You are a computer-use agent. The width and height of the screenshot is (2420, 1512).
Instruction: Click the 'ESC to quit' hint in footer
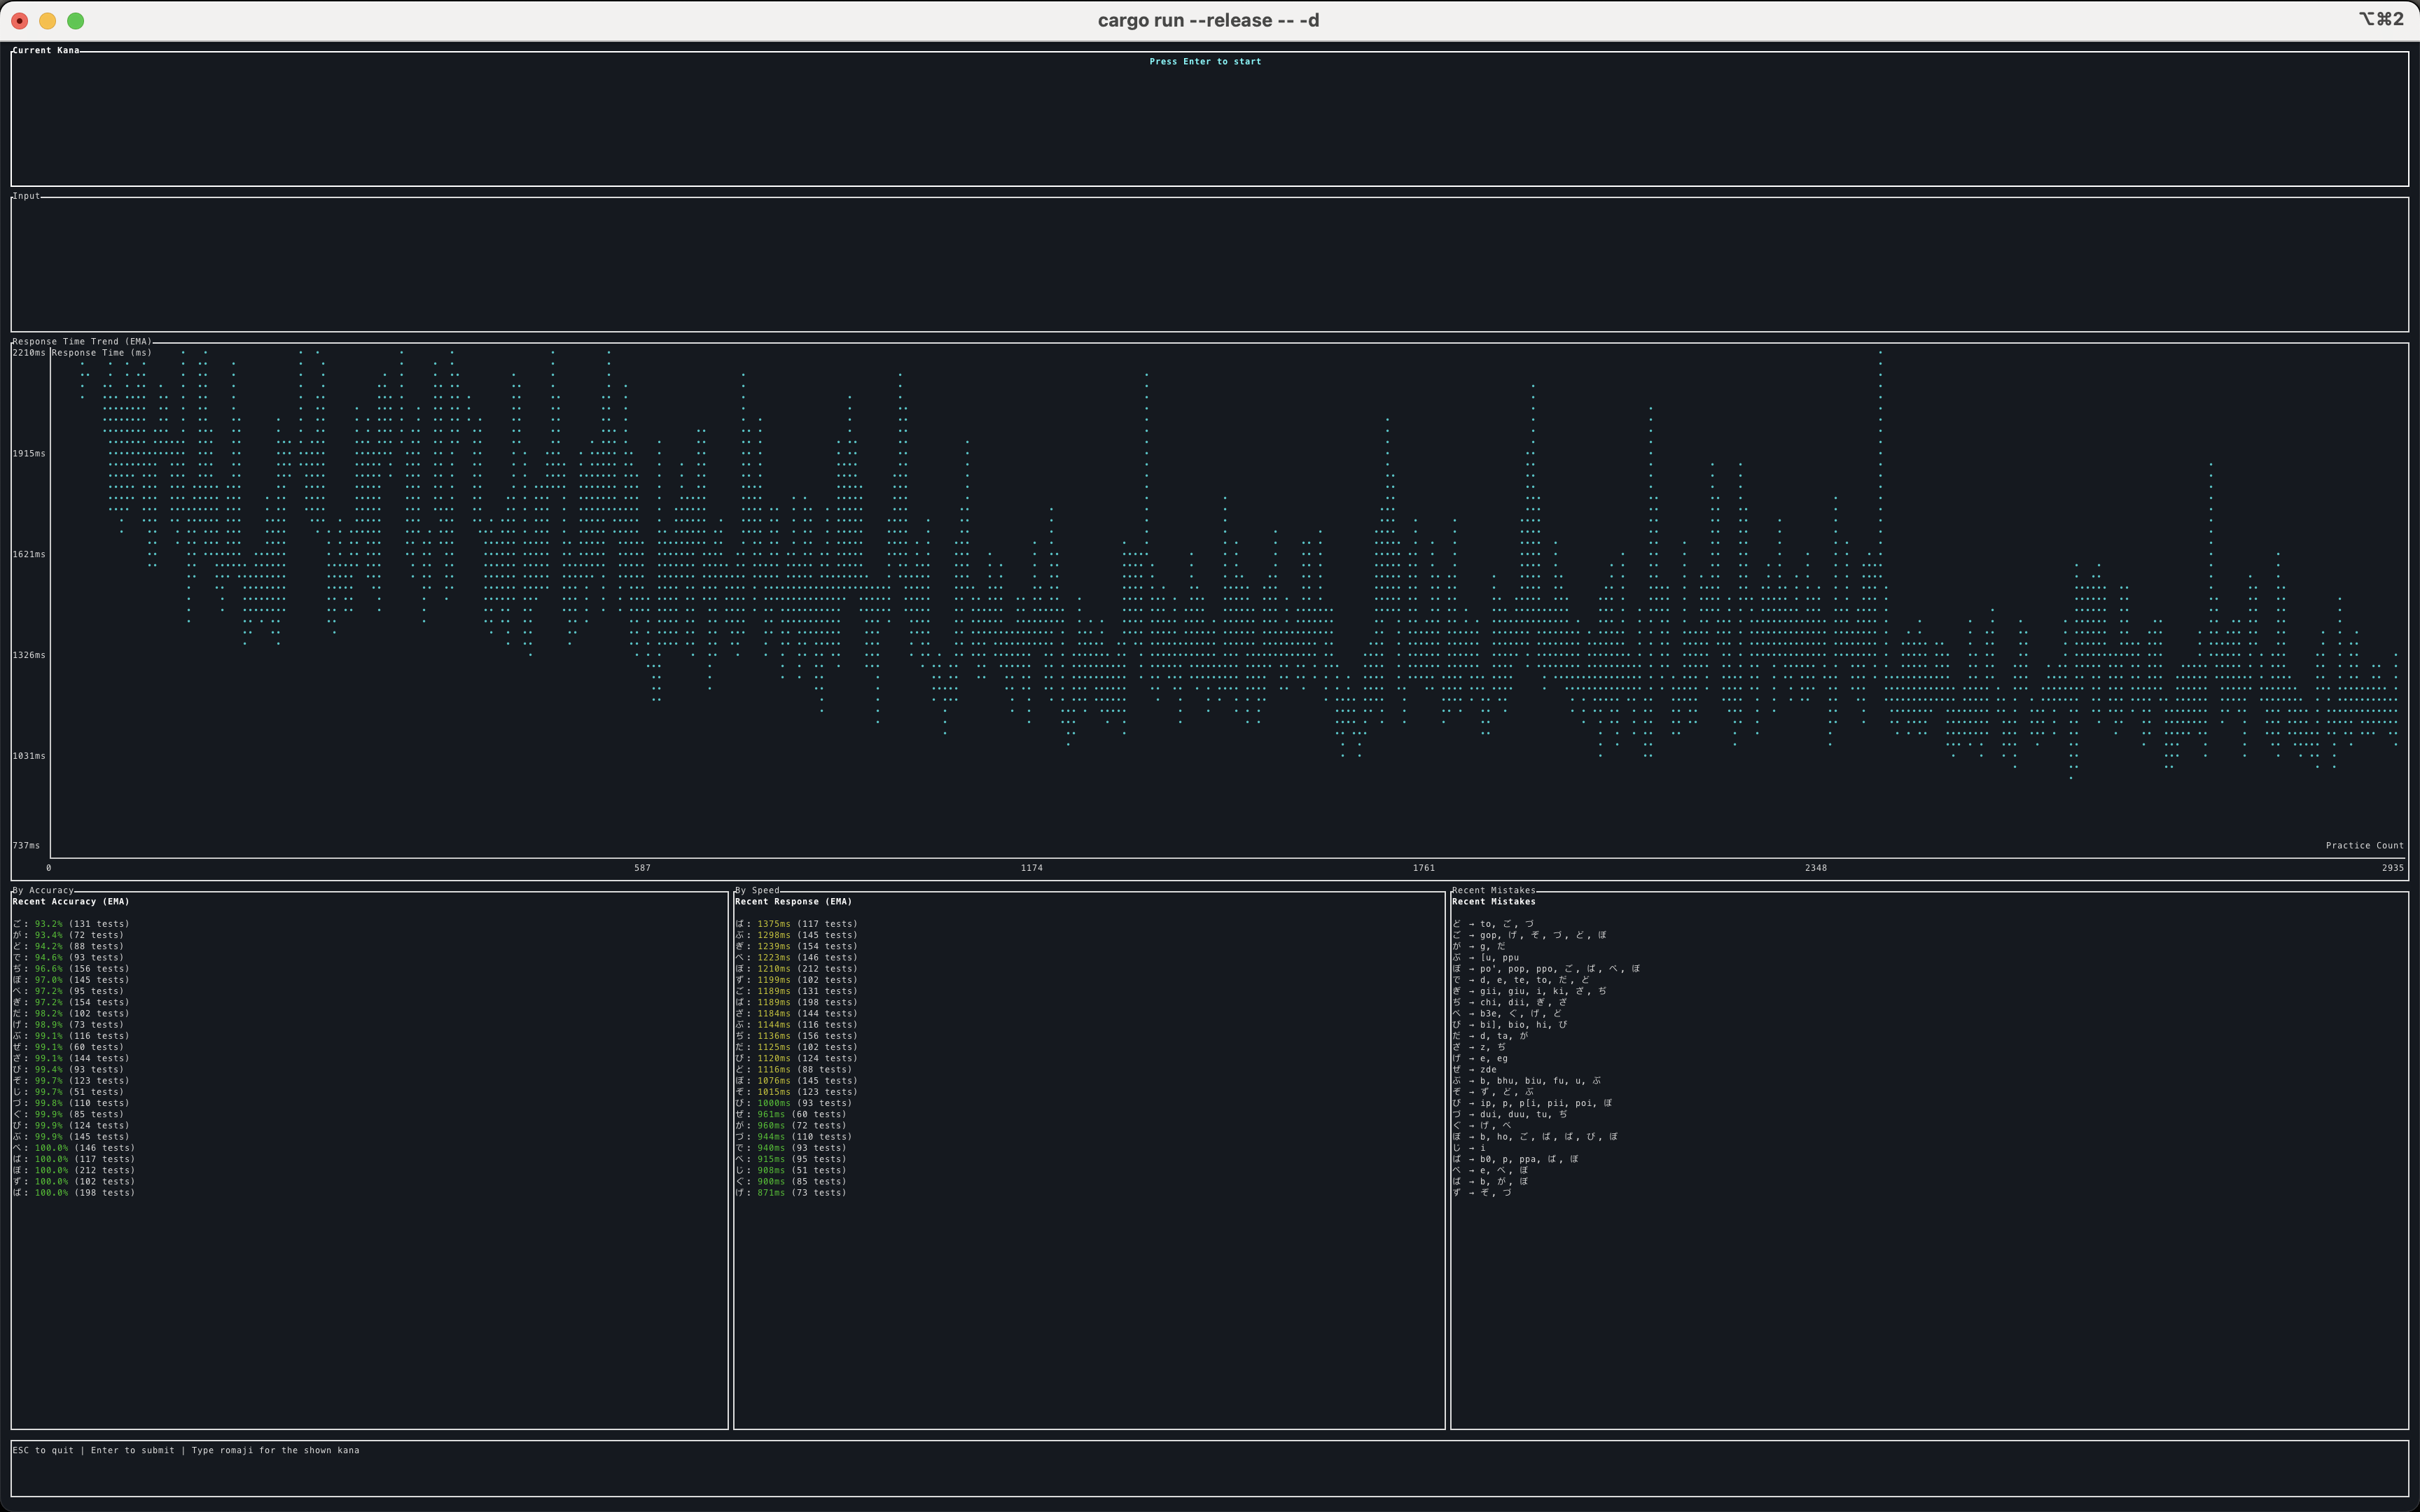(43, 1450)
